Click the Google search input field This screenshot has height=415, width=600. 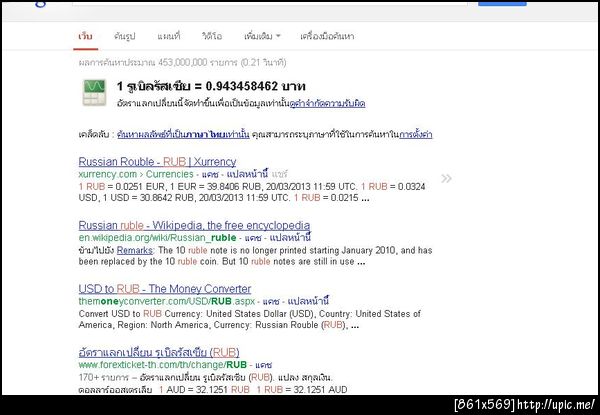point(270,3)
